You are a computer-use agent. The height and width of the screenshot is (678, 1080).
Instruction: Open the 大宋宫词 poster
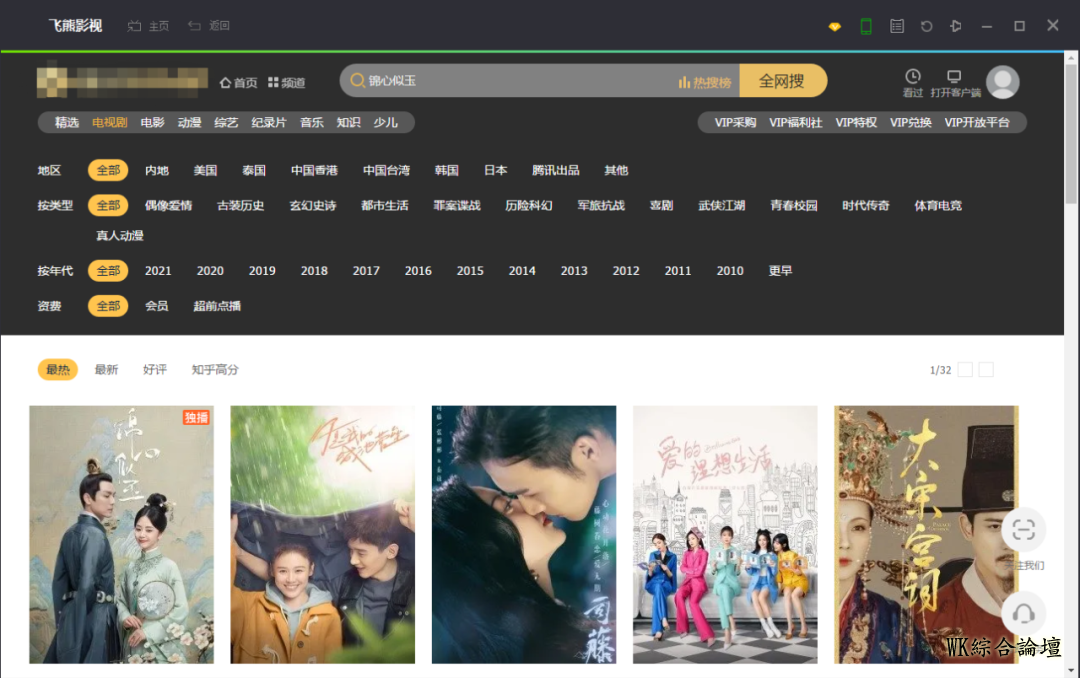point(926,535)
